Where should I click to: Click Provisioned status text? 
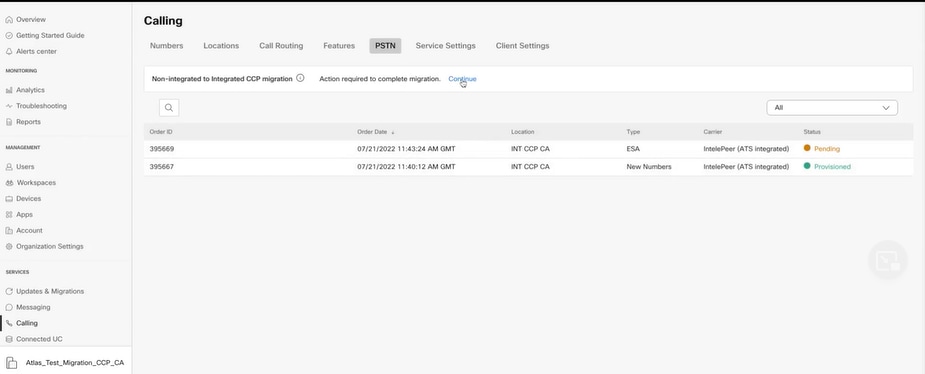coord(832,166)
